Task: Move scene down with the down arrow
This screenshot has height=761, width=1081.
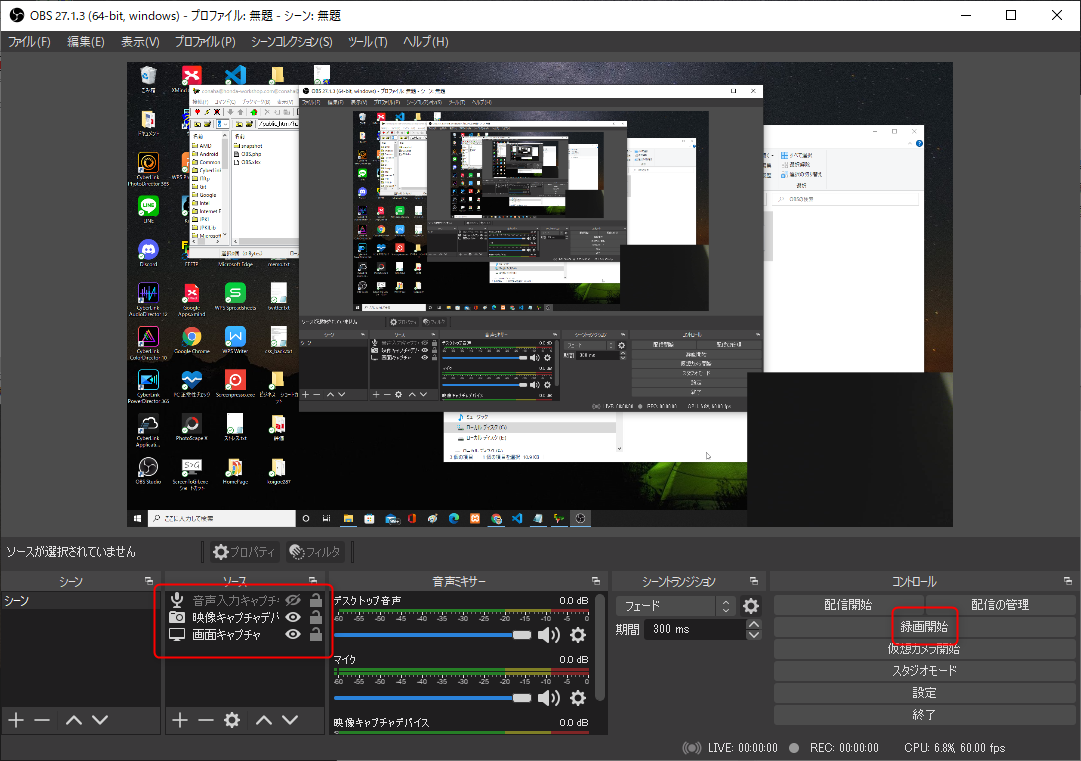Action: (100, 720)
